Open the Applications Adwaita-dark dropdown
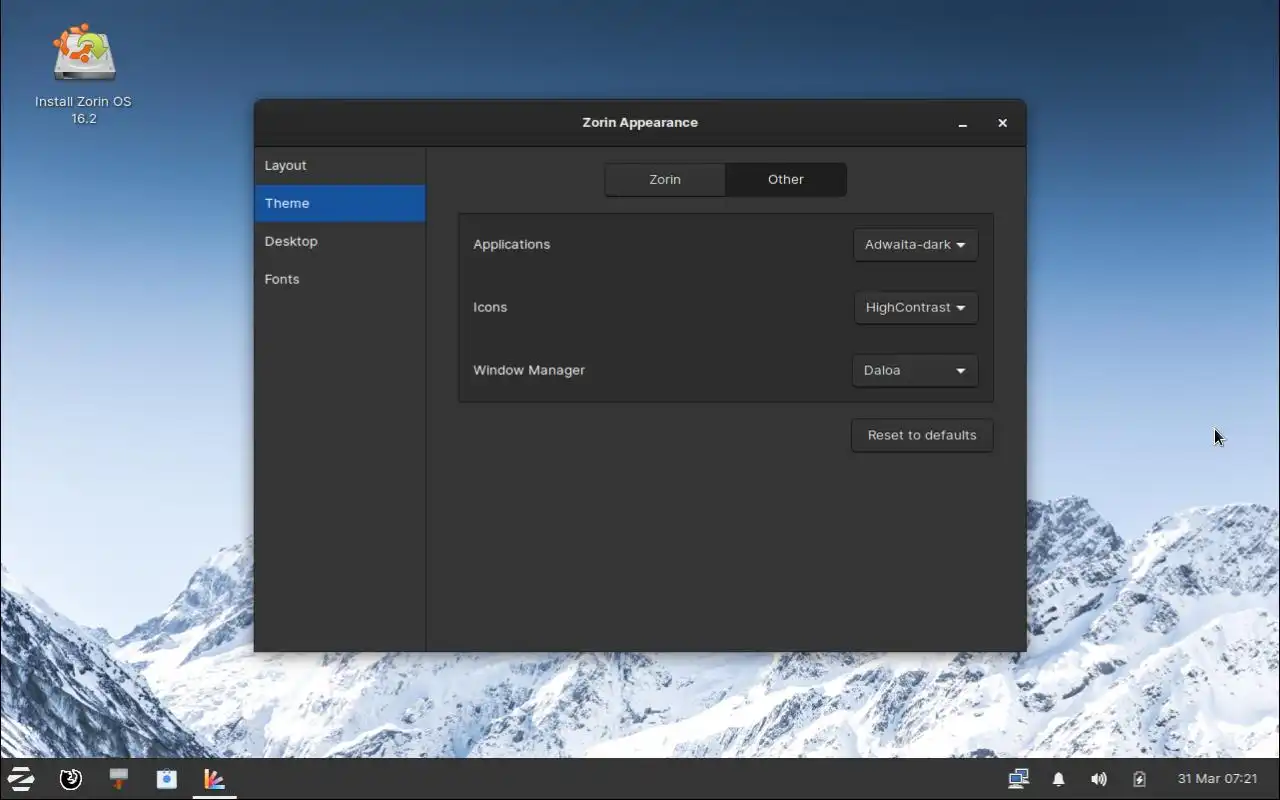1280x800 pixels. click(915, 245)
